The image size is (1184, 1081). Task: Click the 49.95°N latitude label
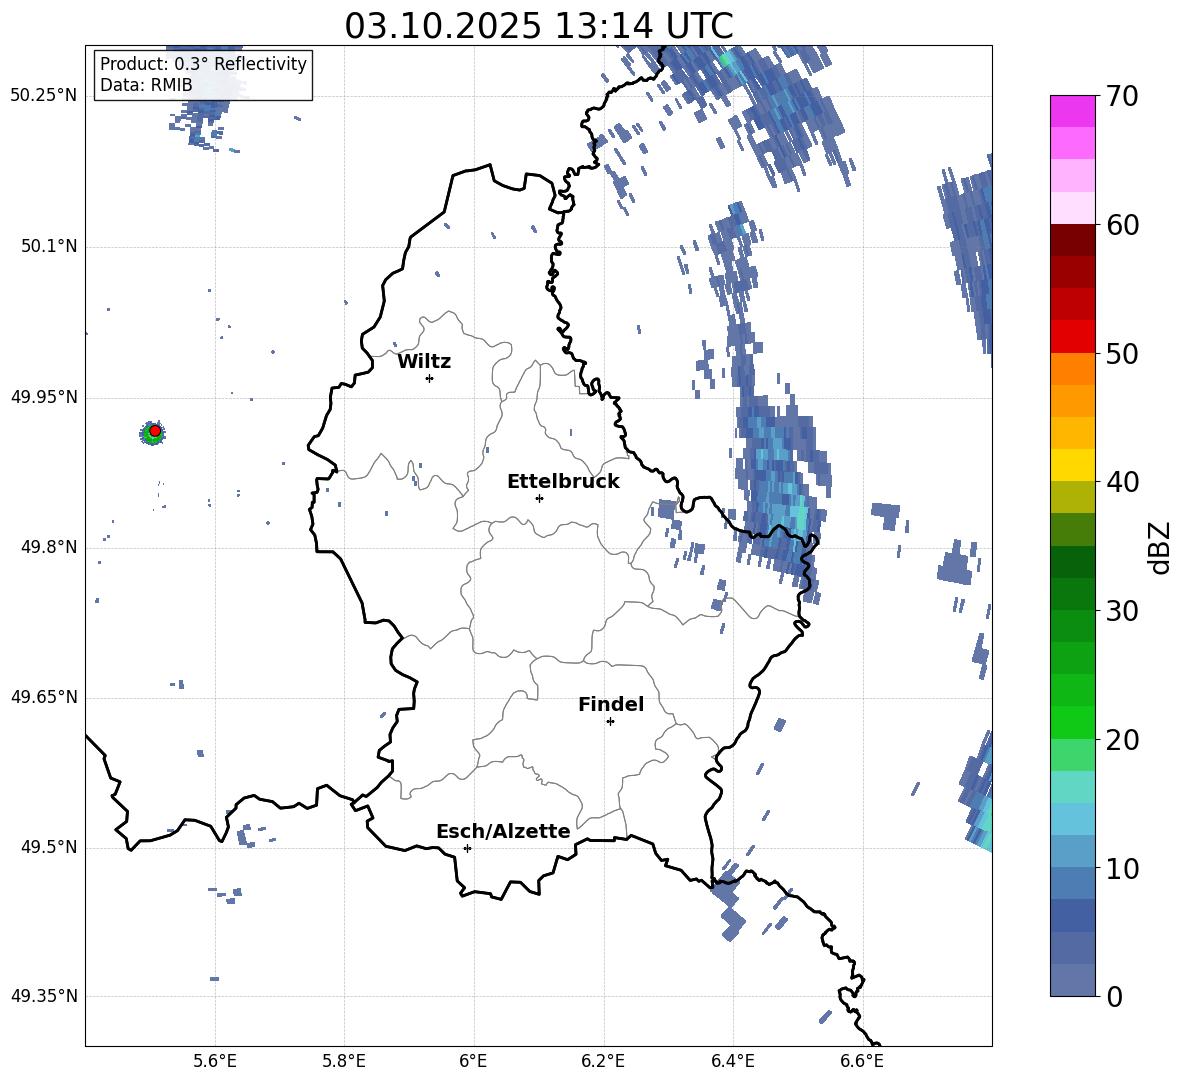(44, 397)
